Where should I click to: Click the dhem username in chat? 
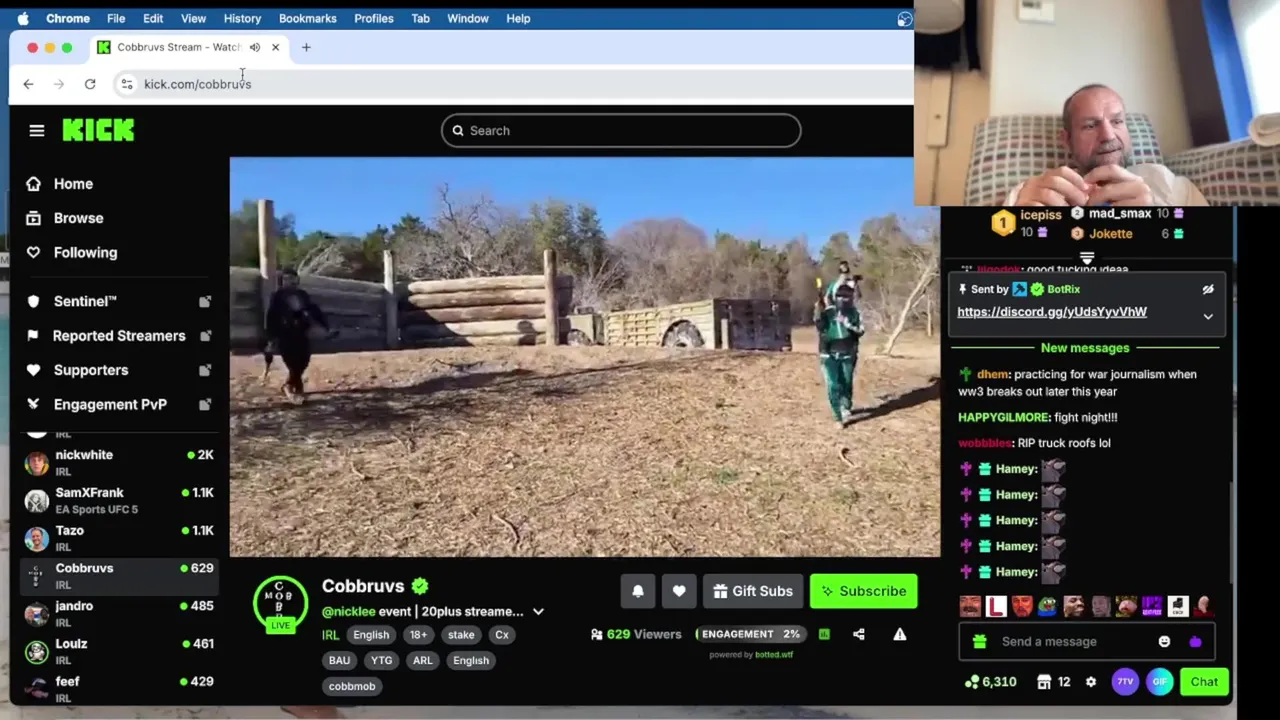[992, 375]
